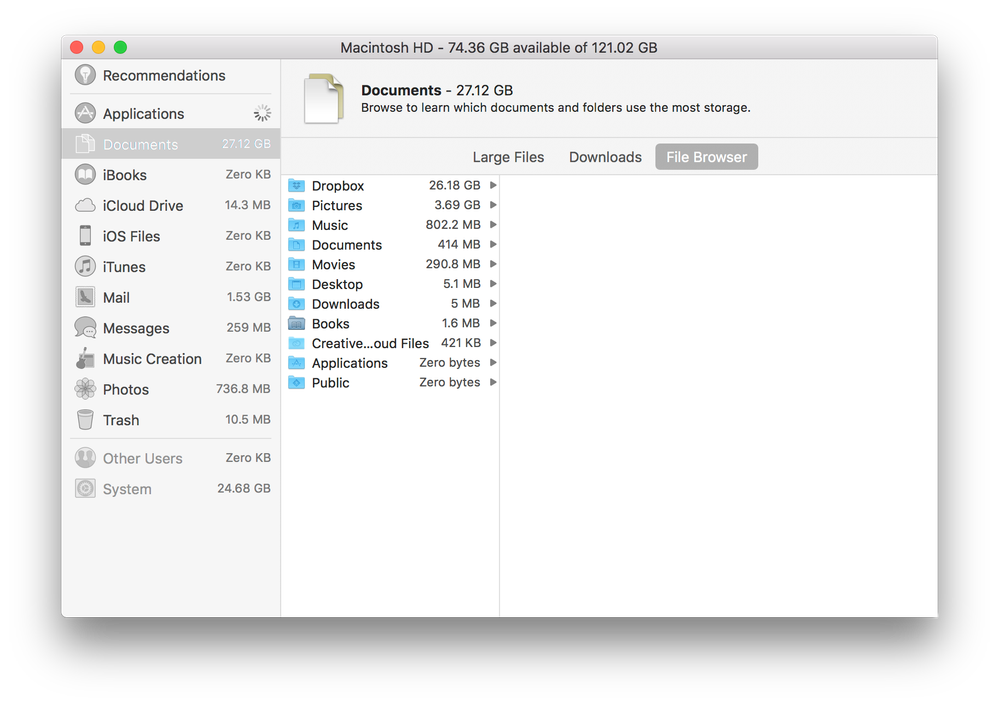
Task: Click the iTunes music note icon
Action: tap(85, 266)
